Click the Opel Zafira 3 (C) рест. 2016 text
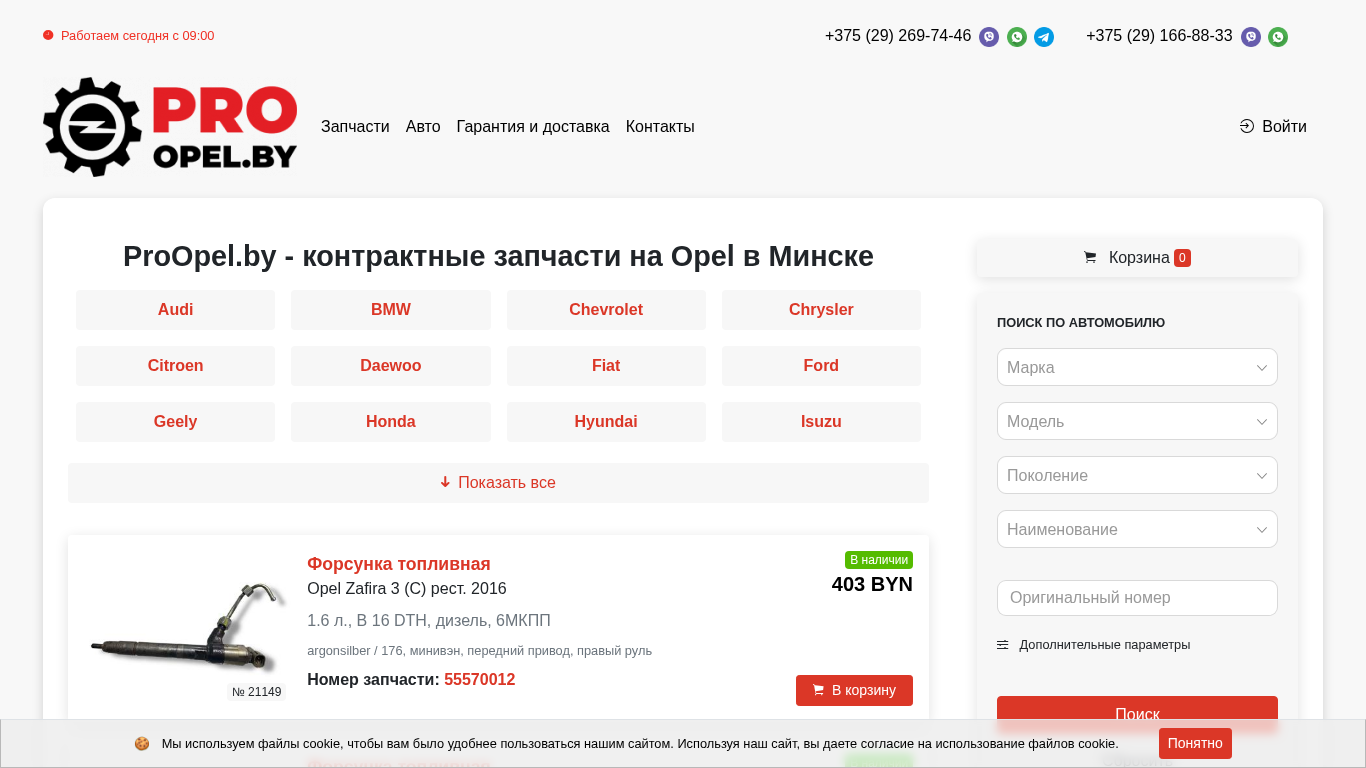This screenshot has height=768, width=1366. click(x=407, y=589)
